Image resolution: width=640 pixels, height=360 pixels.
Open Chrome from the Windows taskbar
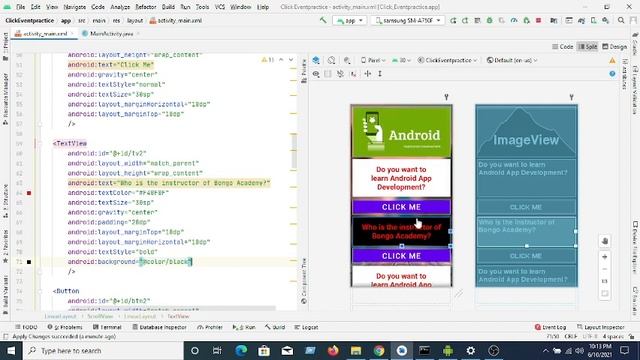(x=379, y=351)
